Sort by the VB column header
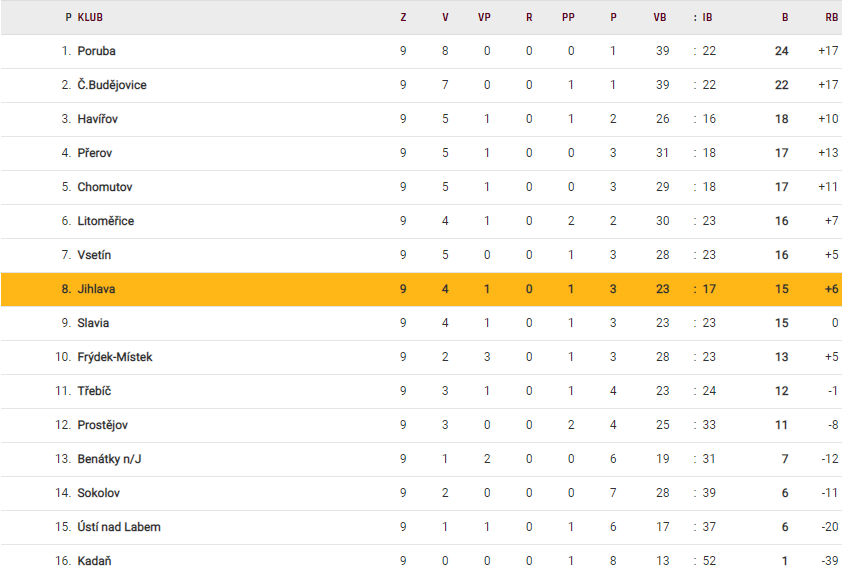Screen dimensions: 844x576 point(660,17)
